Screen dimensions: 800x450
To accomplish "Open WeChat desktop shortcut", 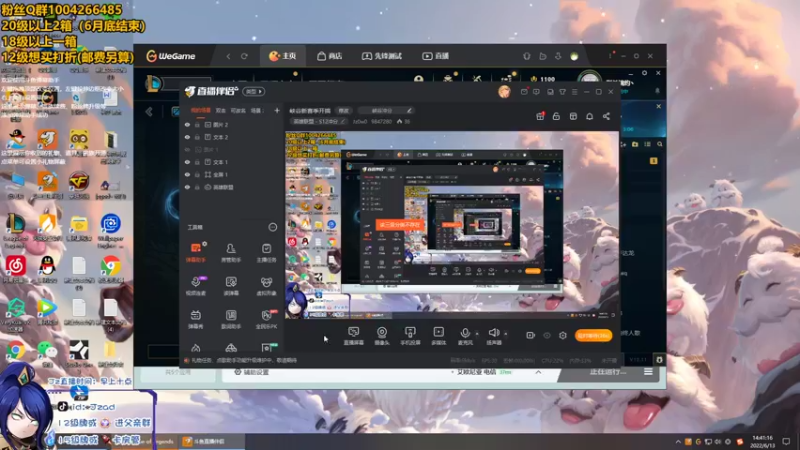I will pyautogui.click(x=47, y=354).
